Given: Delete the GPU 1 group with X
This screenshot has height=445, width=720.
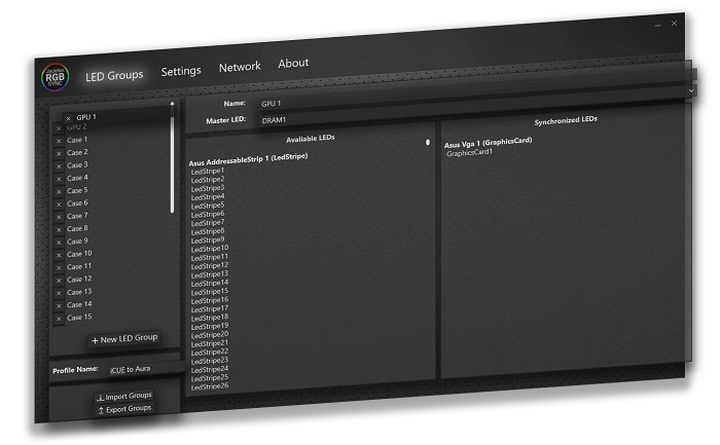Looking at the screenshot, I should (68, 118).
